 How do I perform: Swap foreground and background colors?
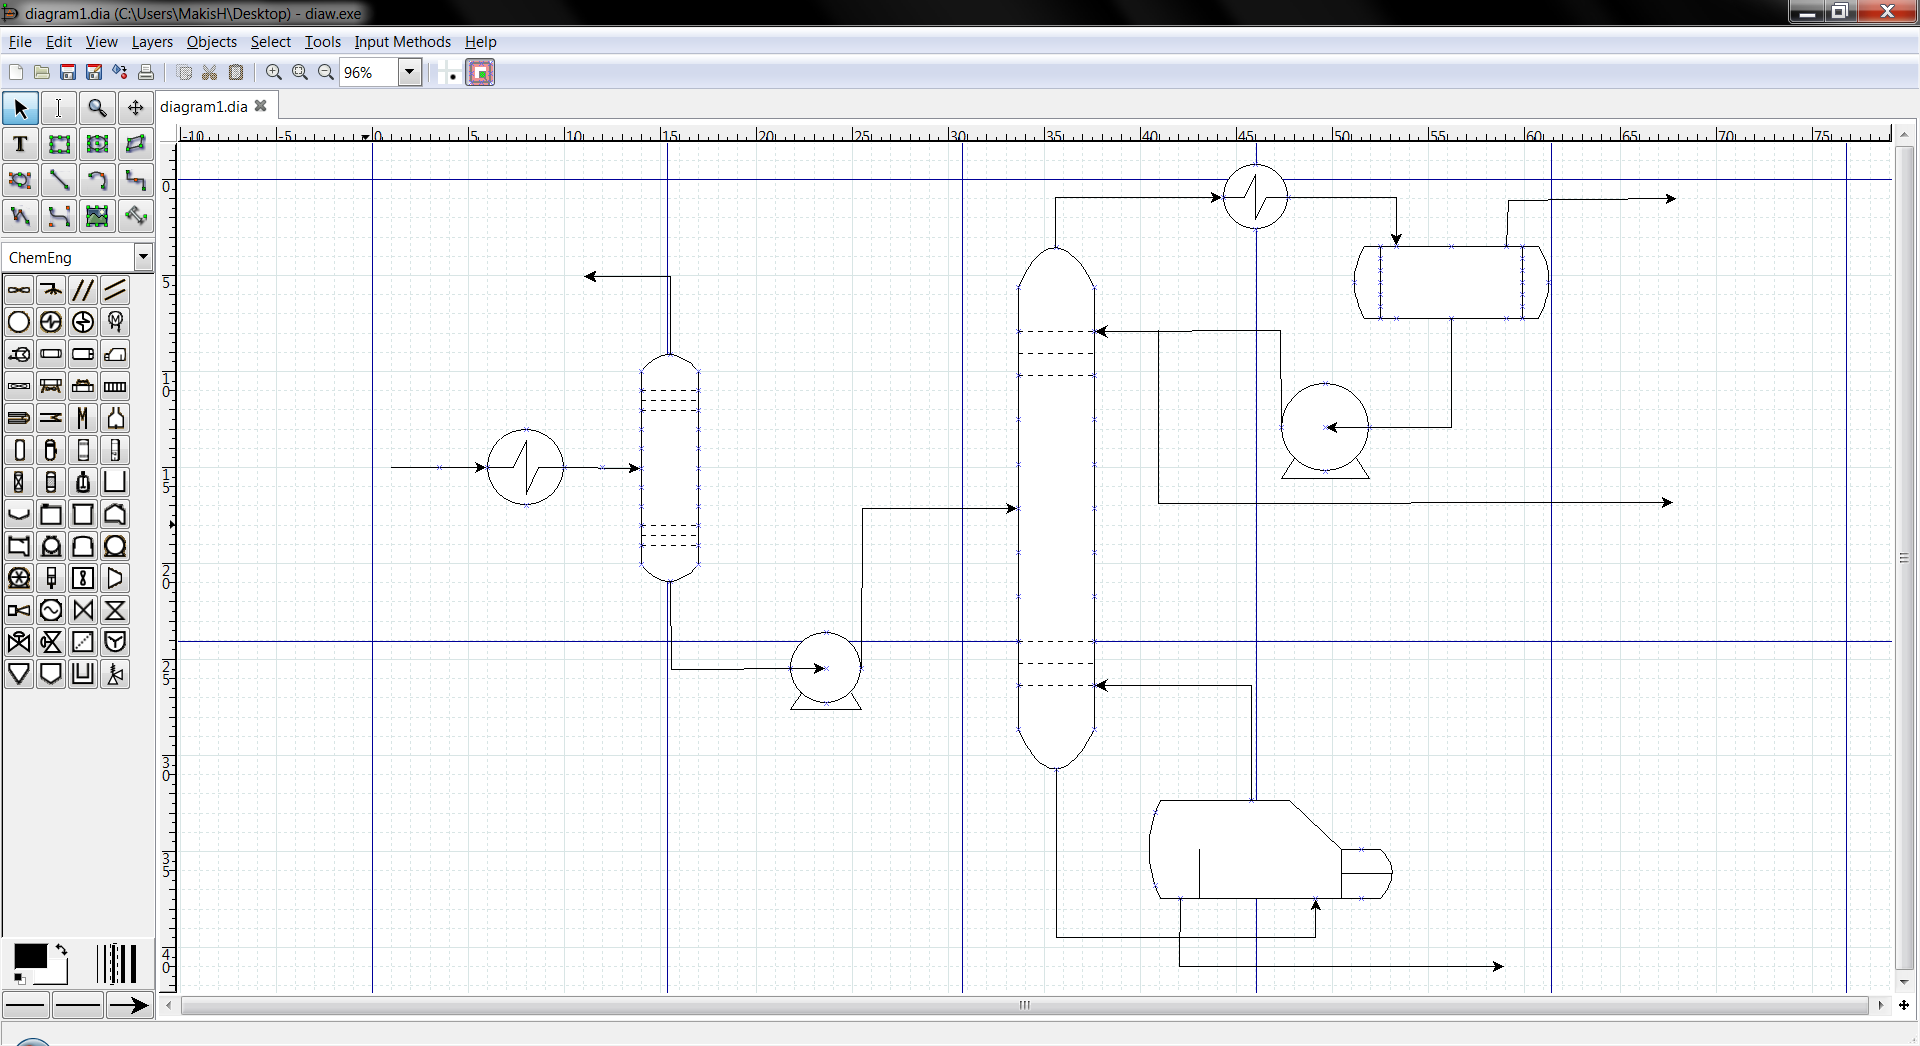[62, 950]
